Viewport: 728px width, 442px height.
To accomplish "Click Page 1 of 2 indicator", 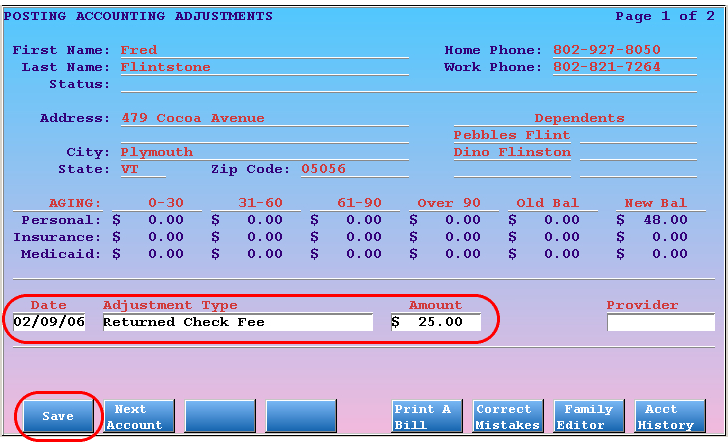I will (x=665, y=16).
